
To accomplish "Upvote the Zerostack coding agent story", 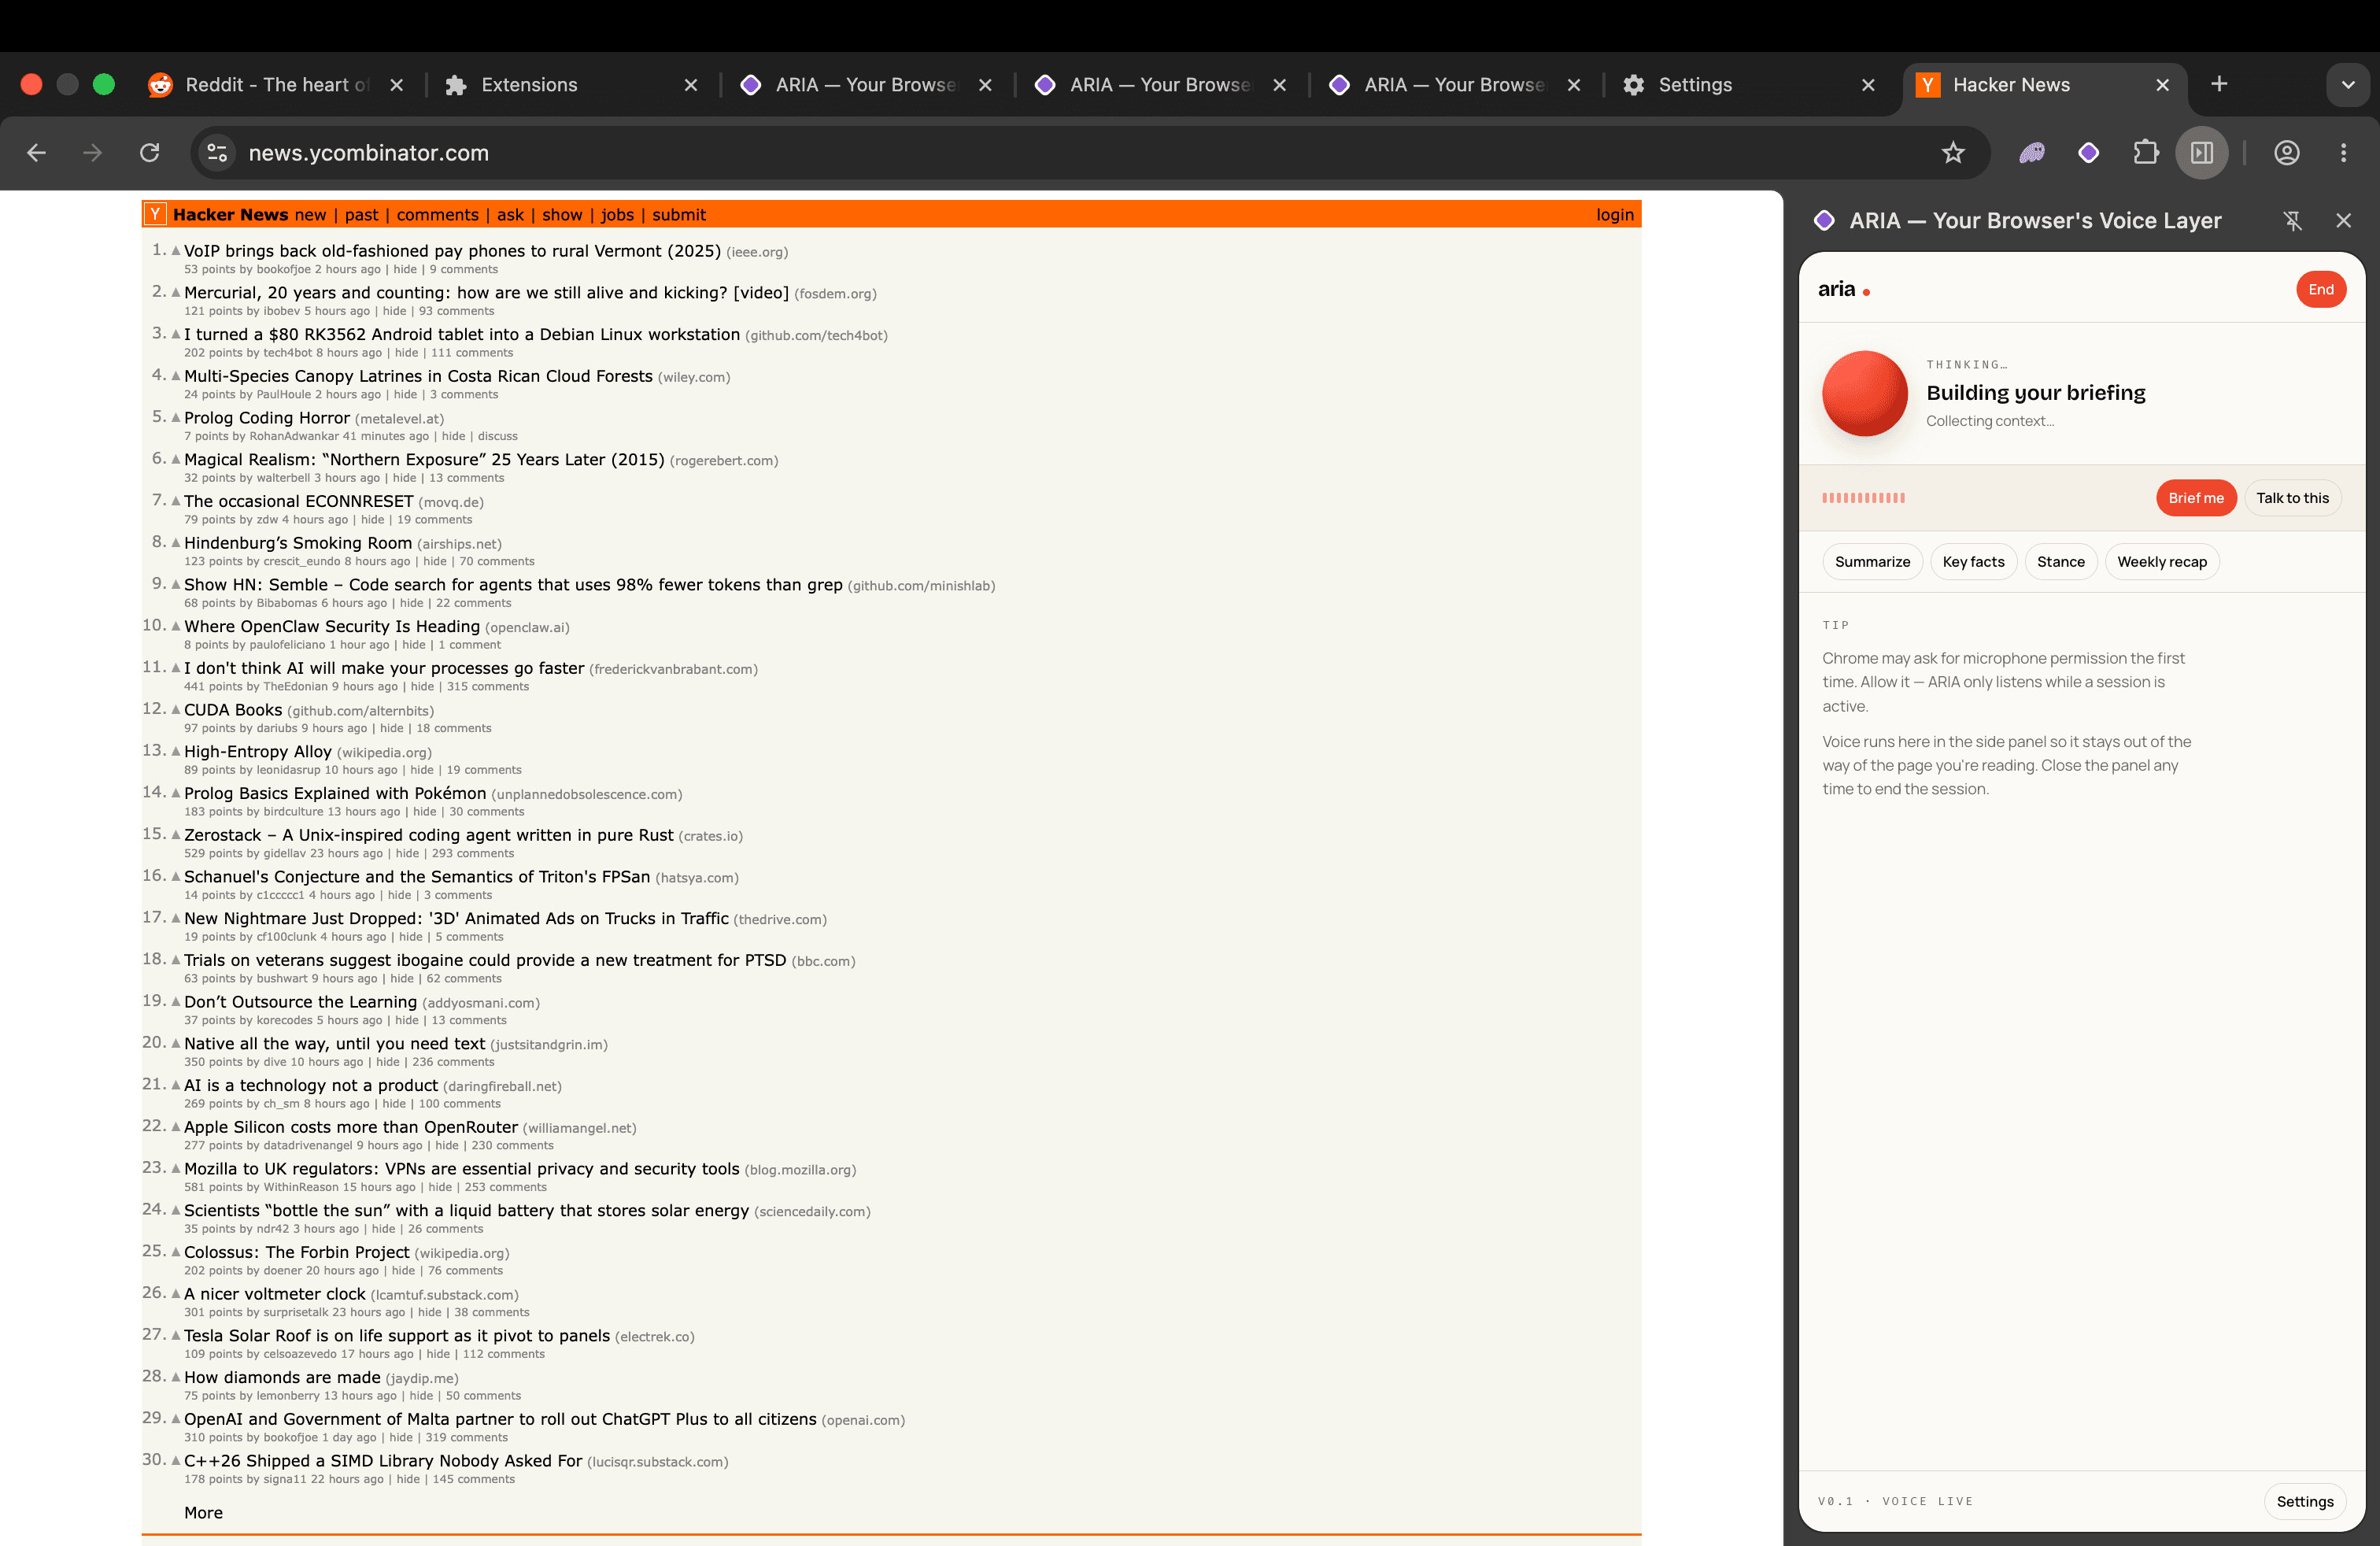I will coord(176,834).
